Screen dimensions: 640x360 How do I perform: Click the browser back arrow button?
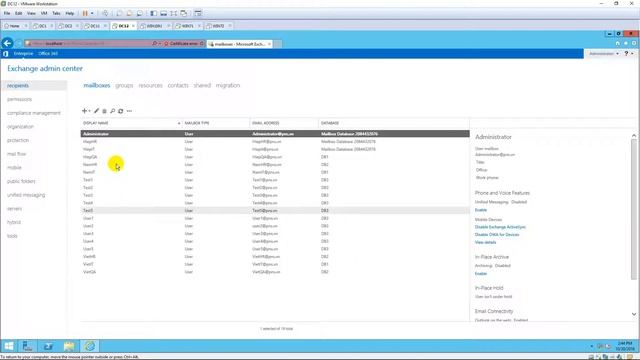click(7, 43)
